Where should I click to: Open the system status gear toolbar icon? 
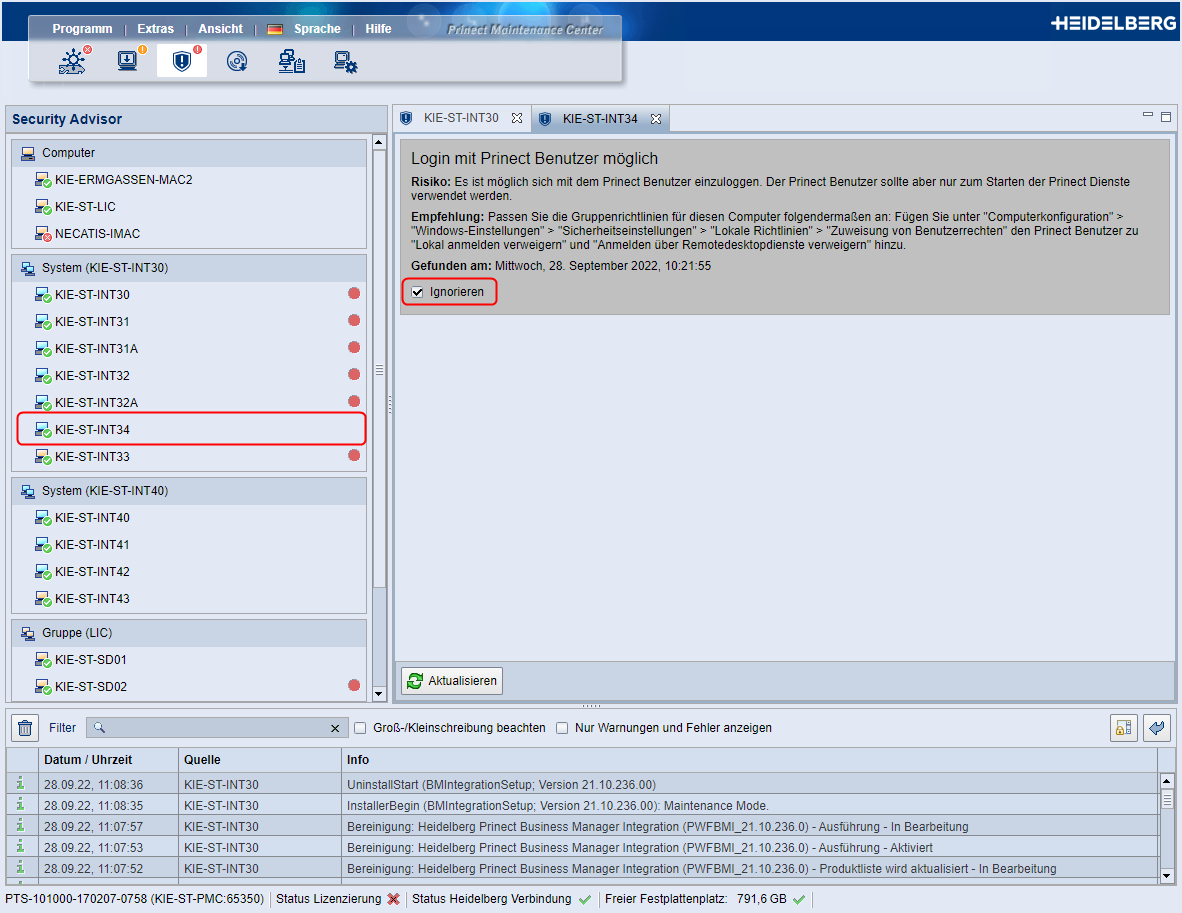click(x=73, y=61)
